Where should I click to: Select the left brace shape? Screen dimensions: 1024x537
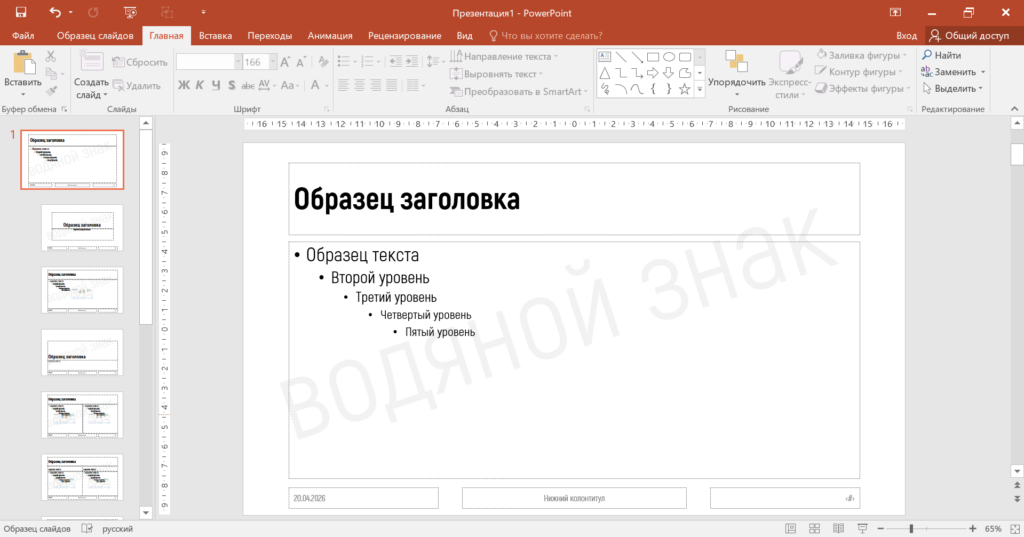click(652, 90)
